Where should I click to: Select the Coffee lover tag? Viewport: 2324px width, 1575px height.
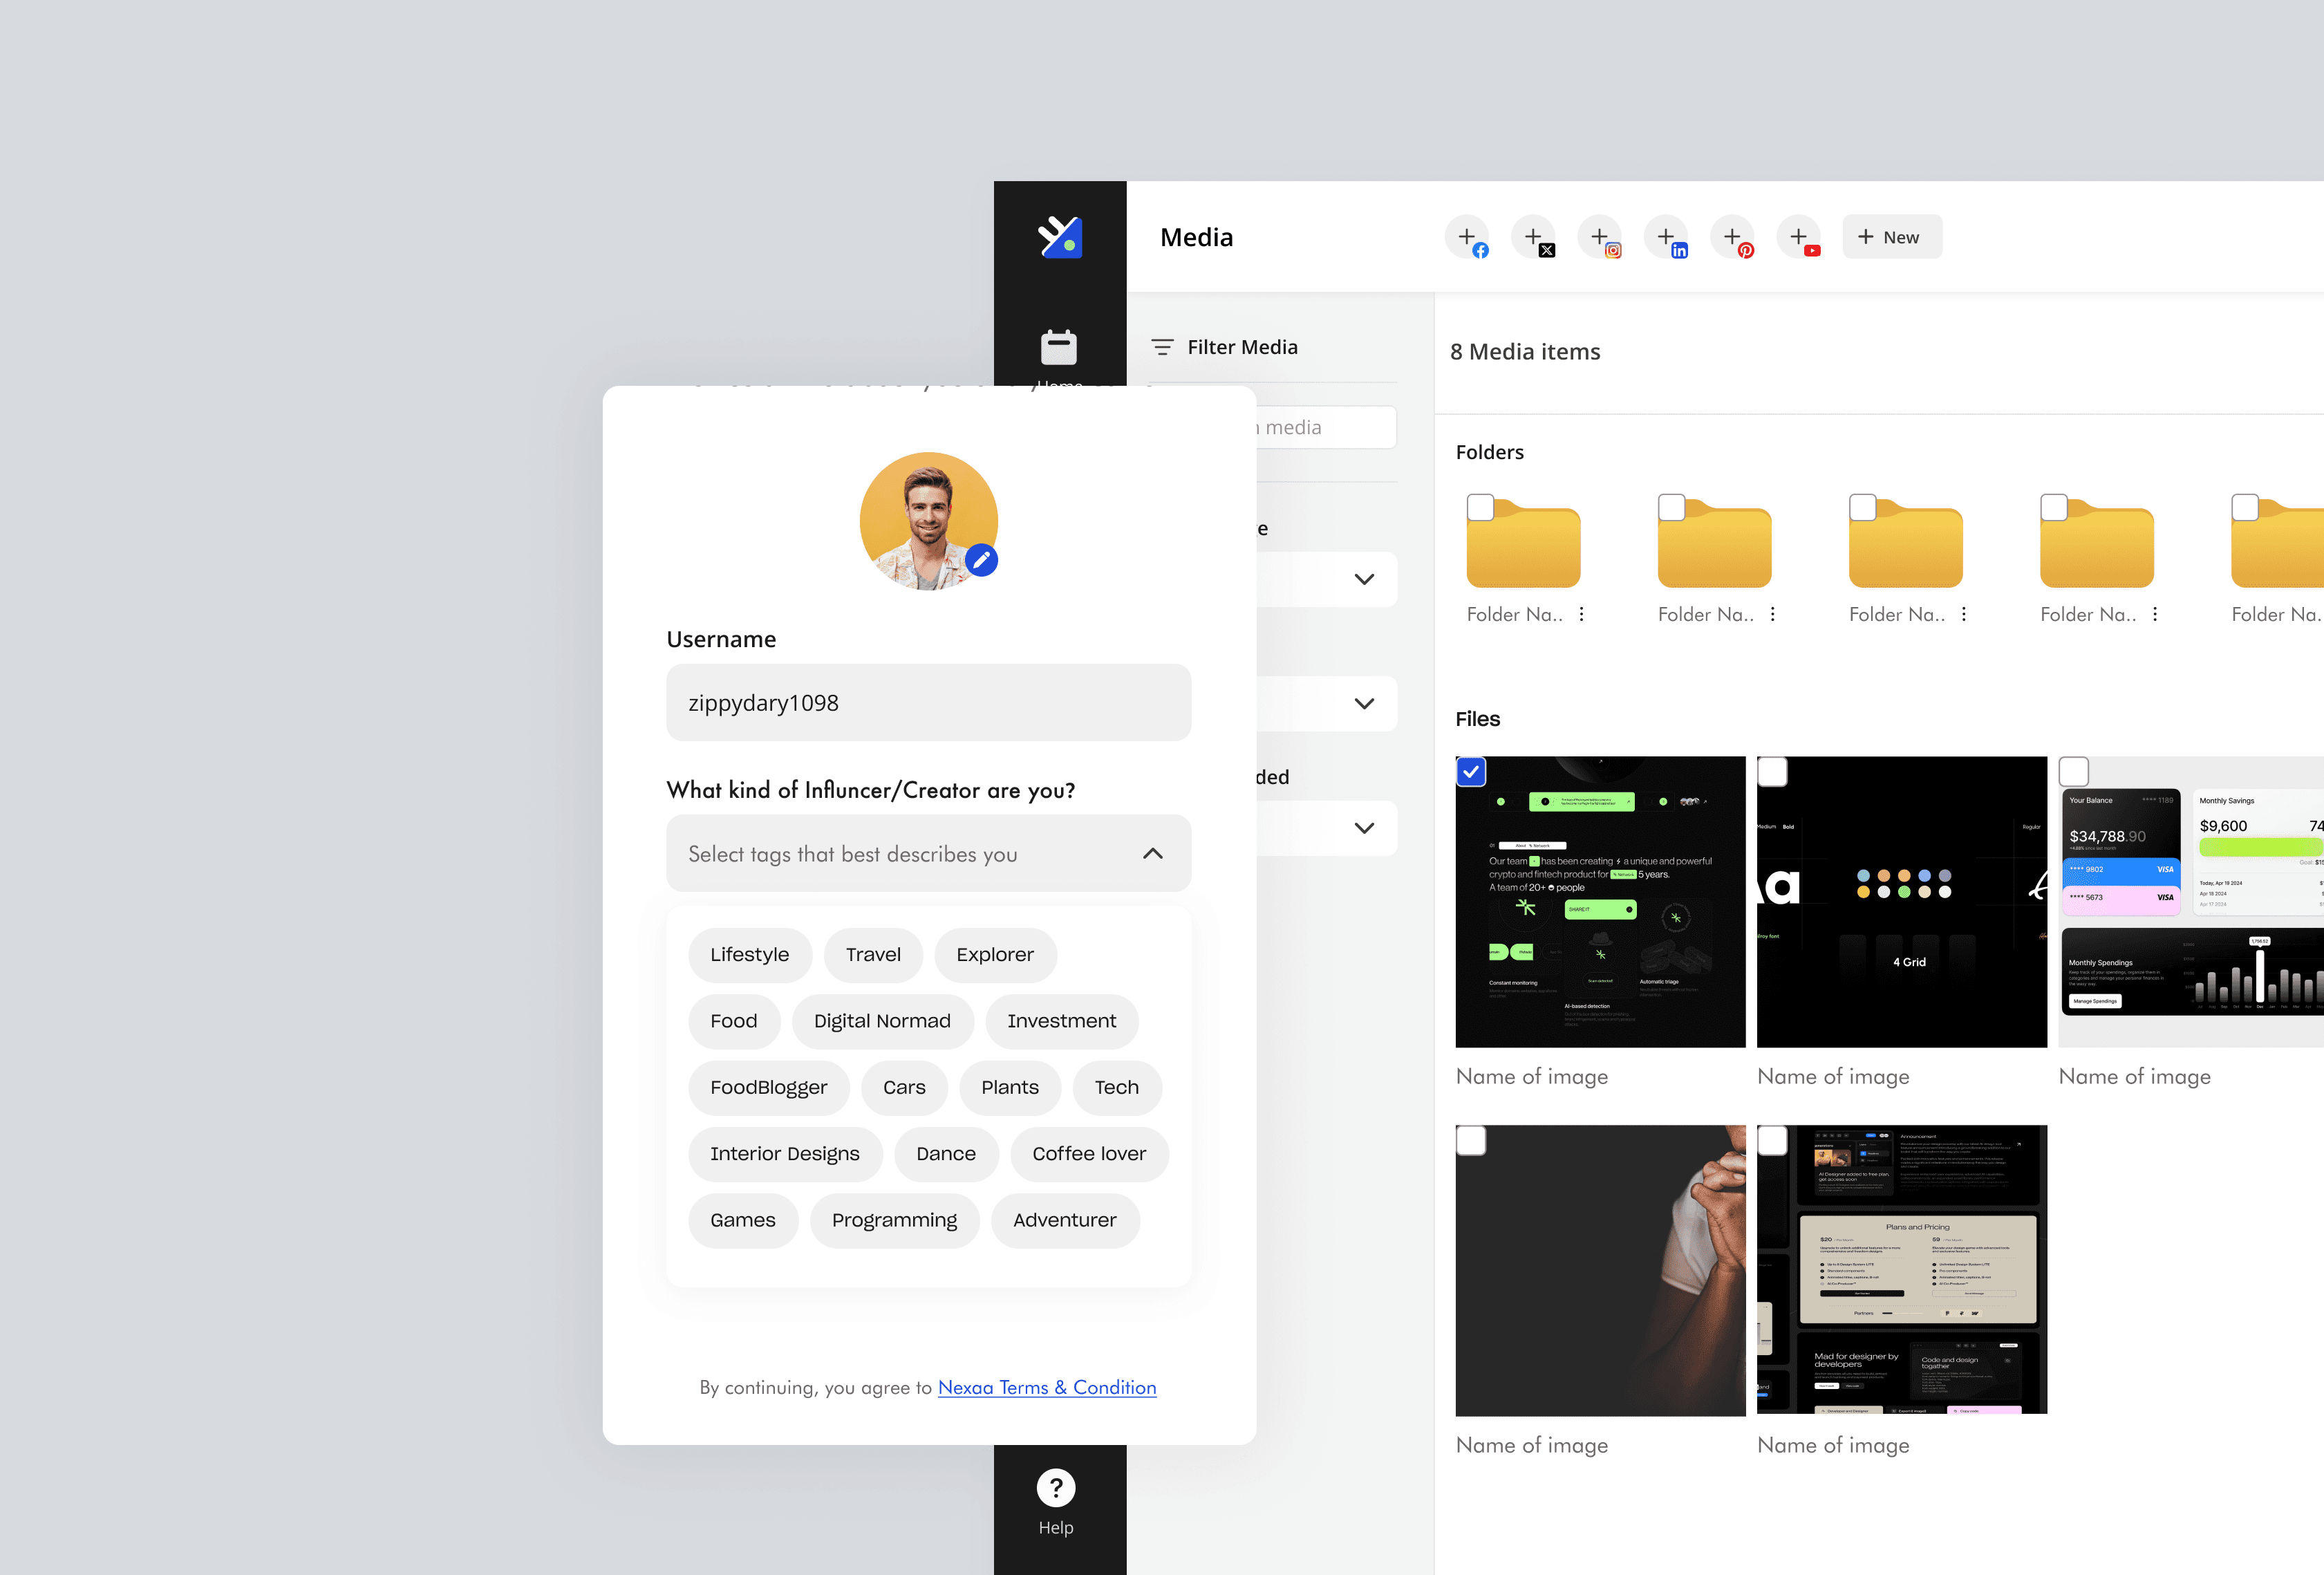1088,1153
